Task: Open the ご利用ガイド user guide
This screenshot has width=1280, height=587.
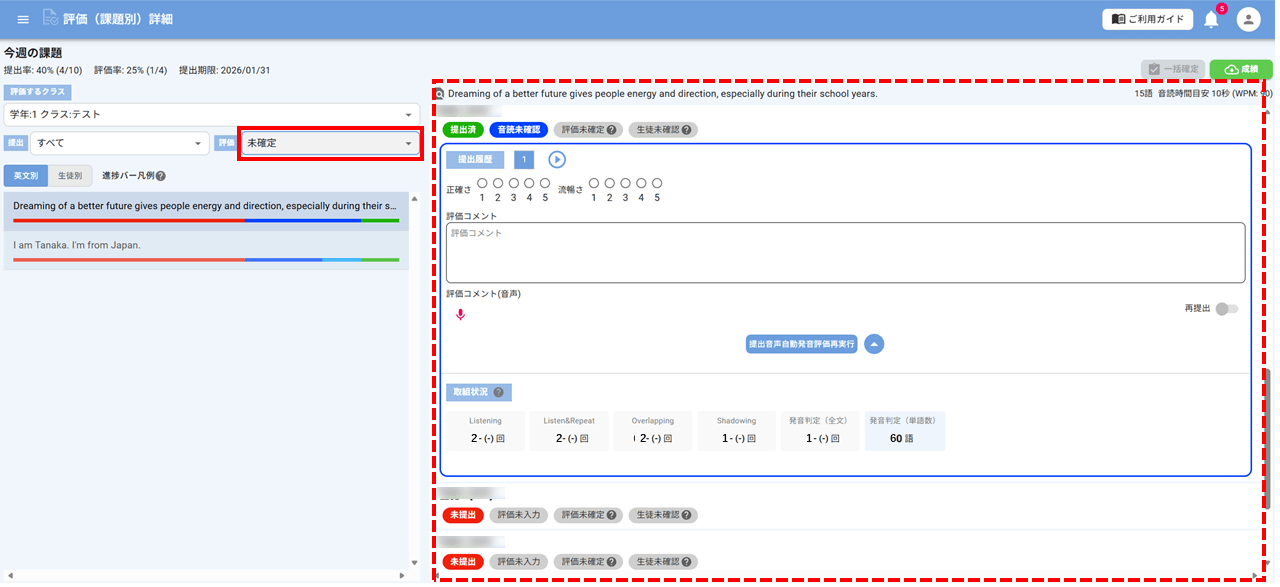Action: click(x=1147, y=19)
